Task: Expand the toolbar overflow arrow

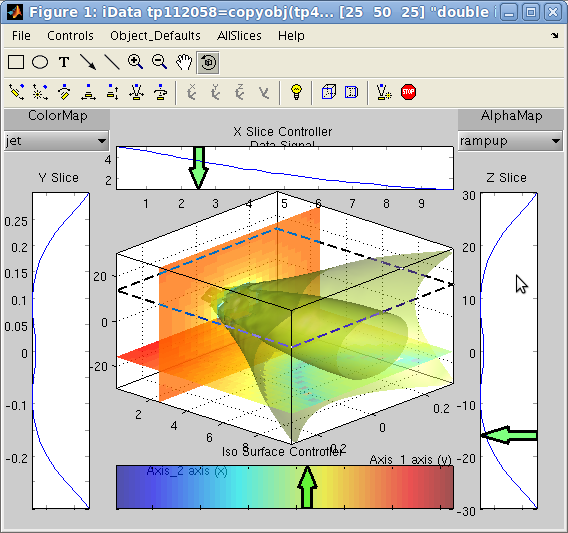Action: point(555,36)
